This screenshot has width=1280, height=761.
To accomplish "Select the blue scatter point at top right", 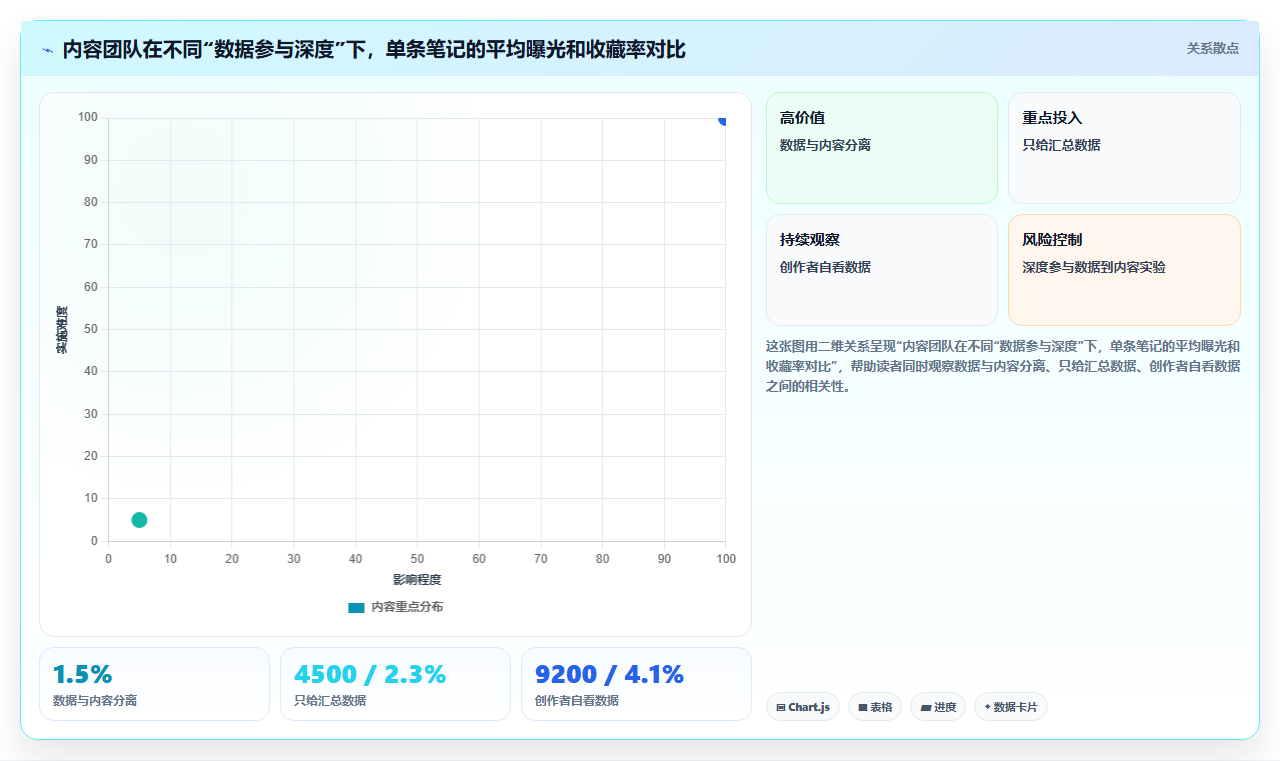I will [722, 119].
